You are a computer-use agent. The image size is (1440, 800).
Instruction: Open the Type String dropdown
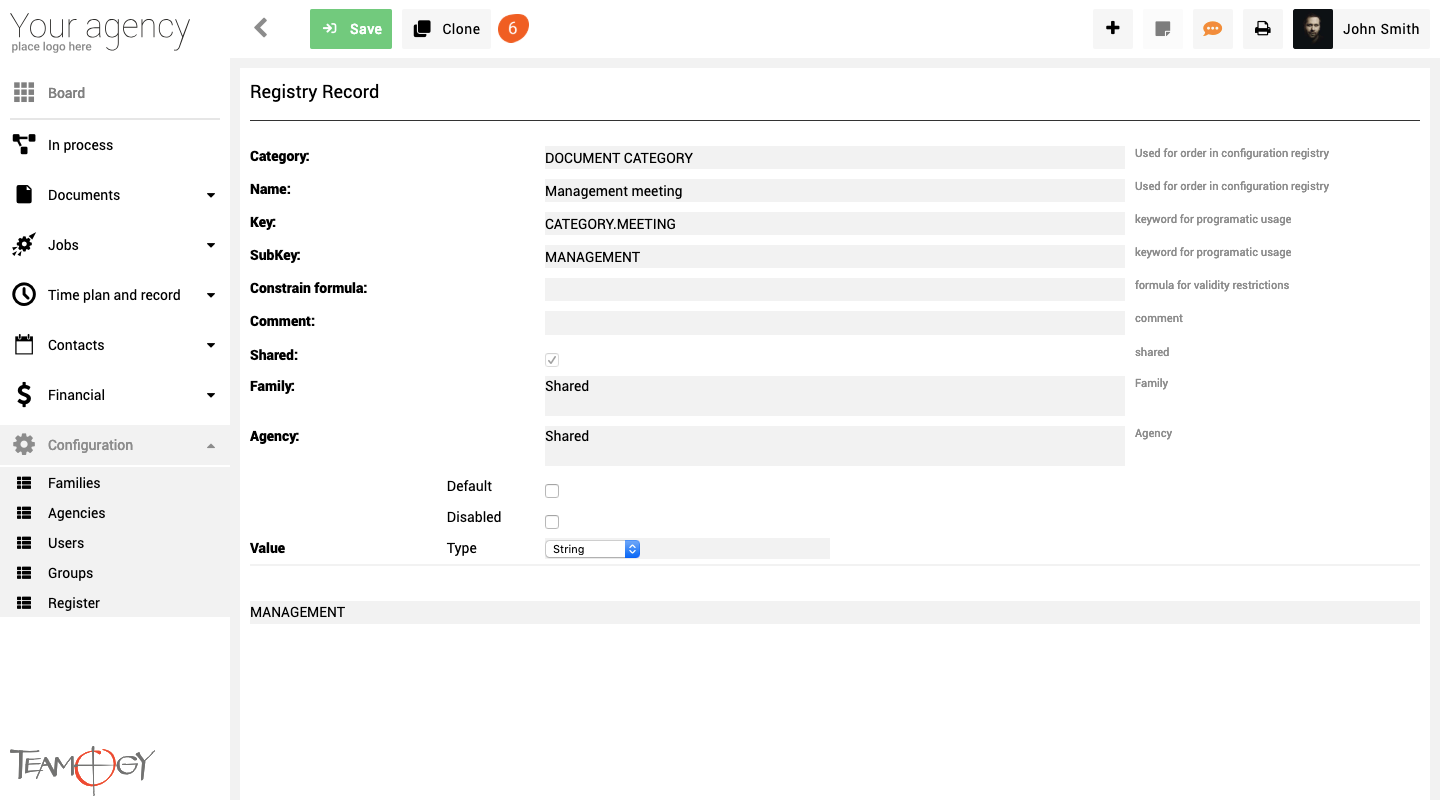592,549
